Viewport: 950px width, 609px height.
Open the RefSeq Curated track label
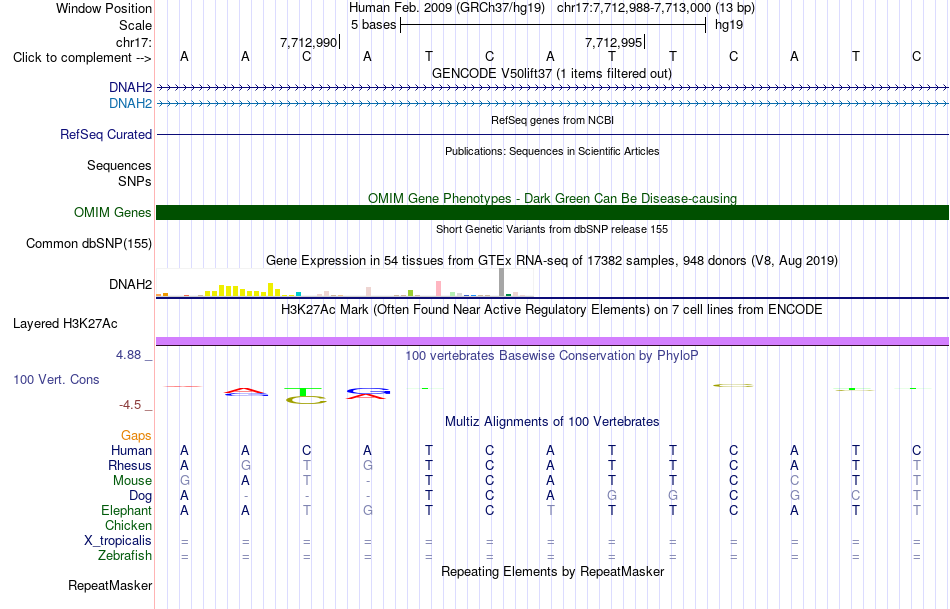tap(106, 135)
